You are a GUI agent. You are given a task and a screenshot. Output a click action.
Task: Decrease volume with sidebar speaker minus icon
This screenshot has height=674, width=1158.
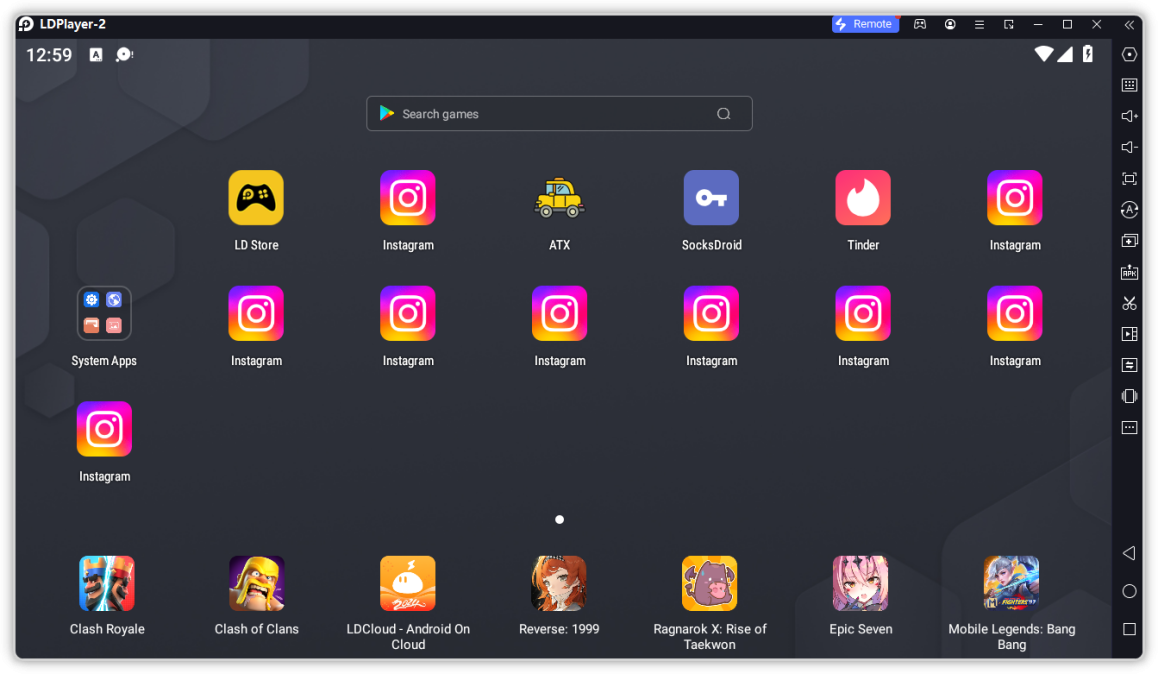pyautogui.click(x=1129, y=147)
